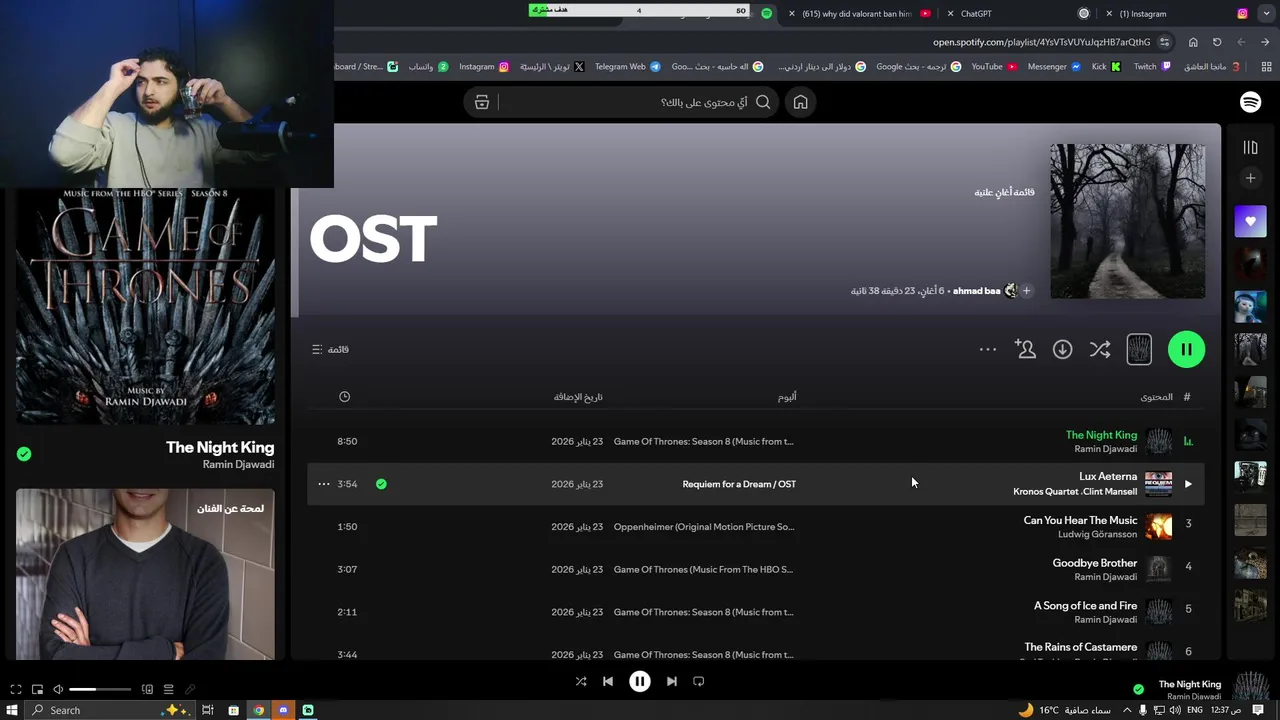Close the ChatGPT browser tab
The height and width of the screenshot is (720, 1280).
click(951, 14)
